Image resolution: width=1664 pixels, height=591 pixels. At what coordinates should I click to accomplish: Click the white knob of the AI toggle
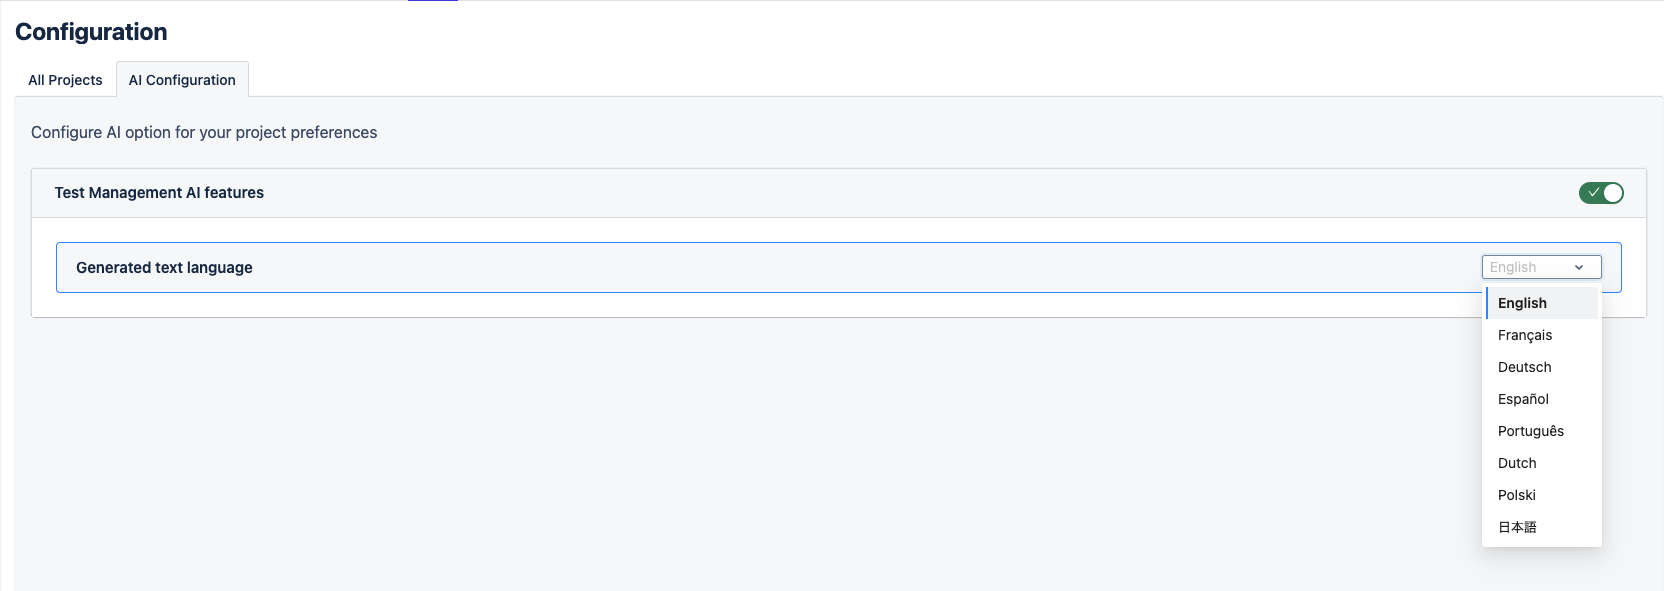[1612, 193]
